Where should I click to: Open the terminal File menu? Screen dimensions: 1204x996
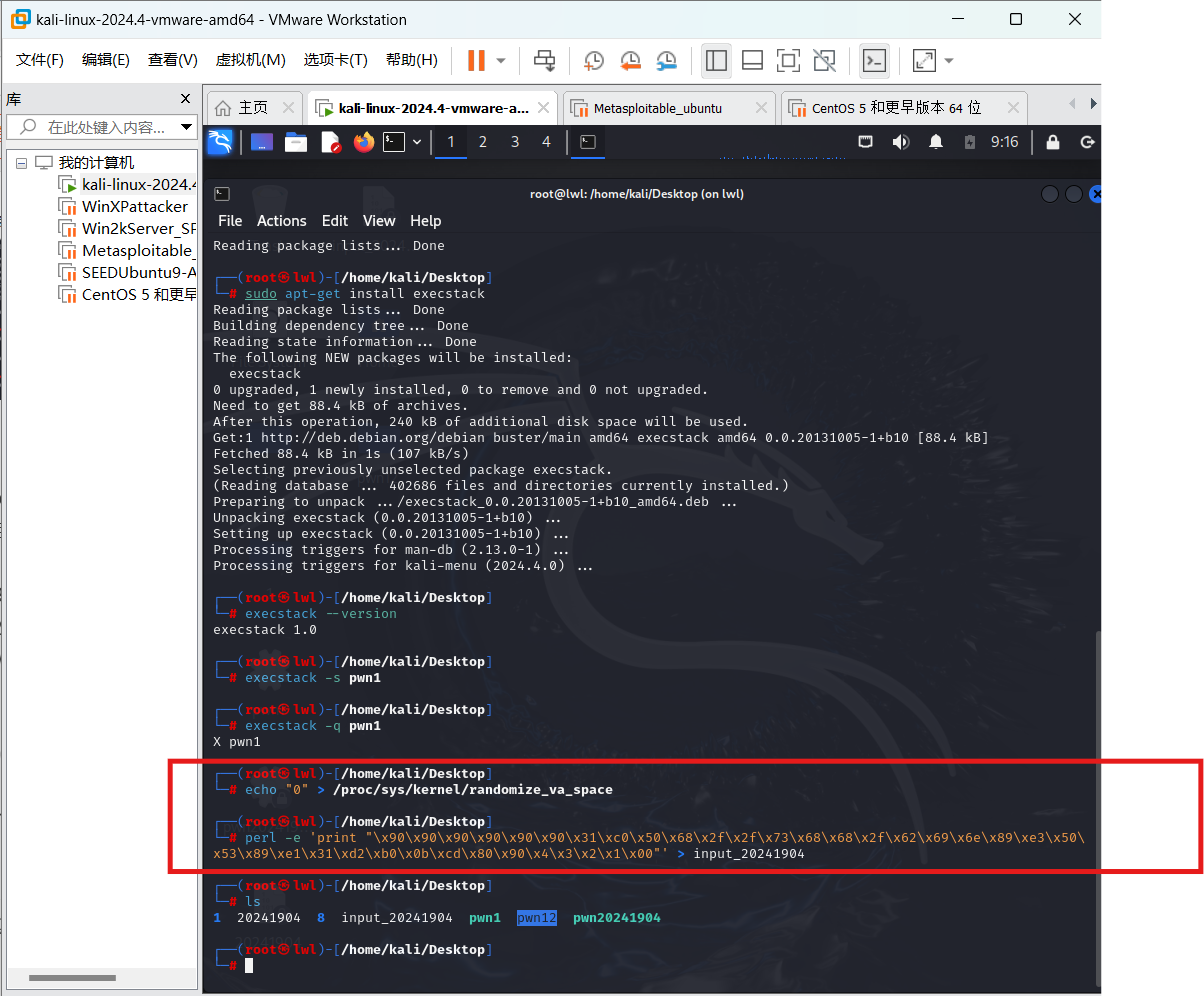pyautogui.click(x=230, y=221)
